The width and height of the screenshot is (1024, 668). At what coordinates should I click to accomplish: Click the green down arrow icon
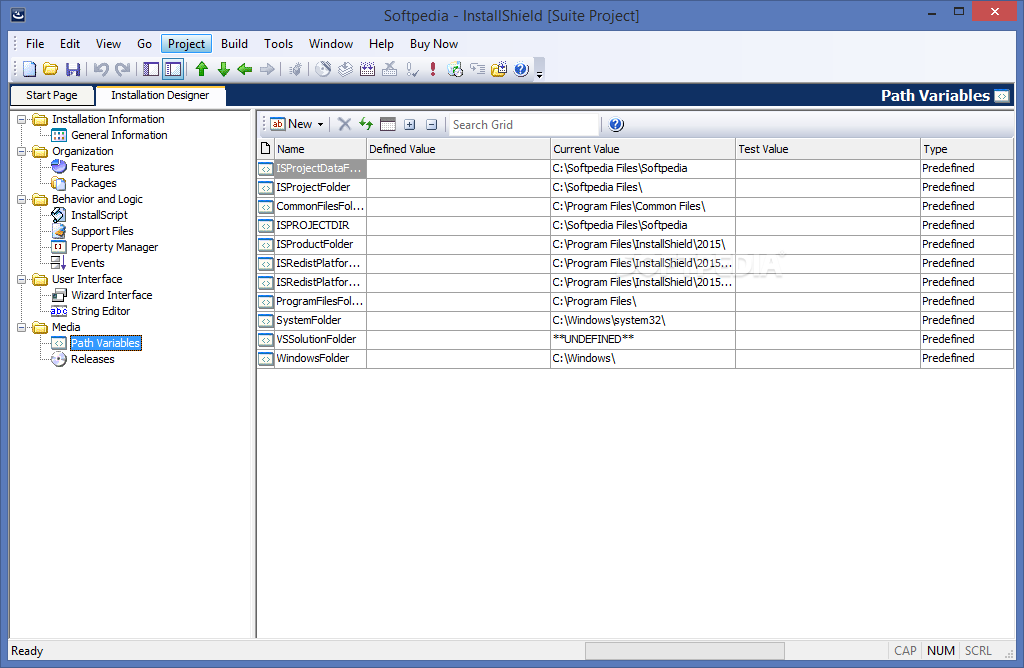(x=223, y=69)
